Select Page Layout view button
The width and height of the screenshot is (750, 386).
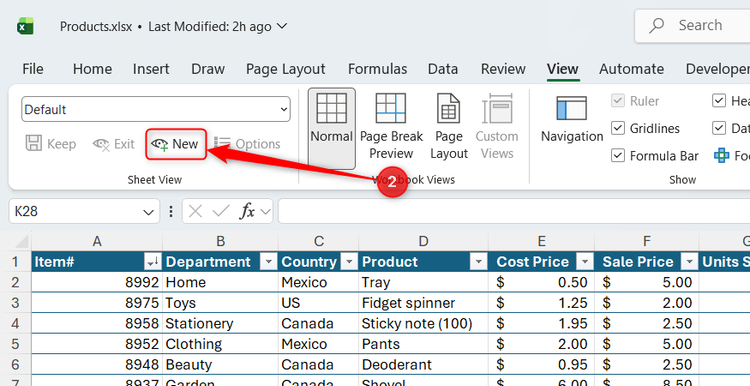[x=449, y=127]
